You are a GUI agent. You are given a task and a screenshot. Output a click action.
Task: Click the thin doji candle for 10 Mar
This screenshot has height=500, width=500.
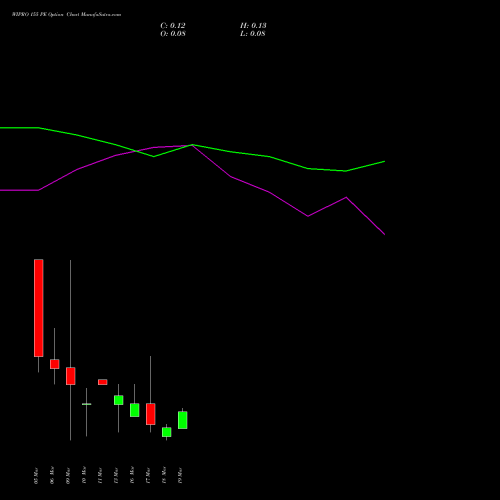pos(87,404)
